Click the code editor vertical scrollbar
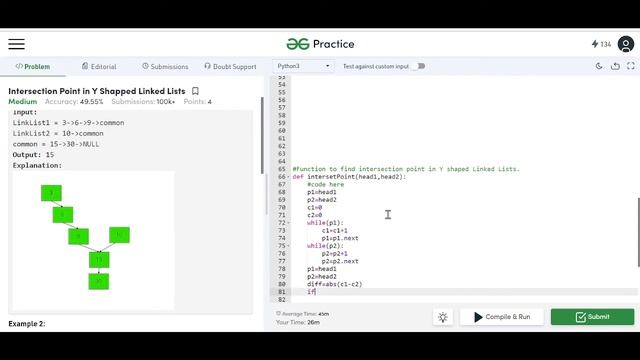This screenshot has width=640, height=360. [x=638, y=233]
